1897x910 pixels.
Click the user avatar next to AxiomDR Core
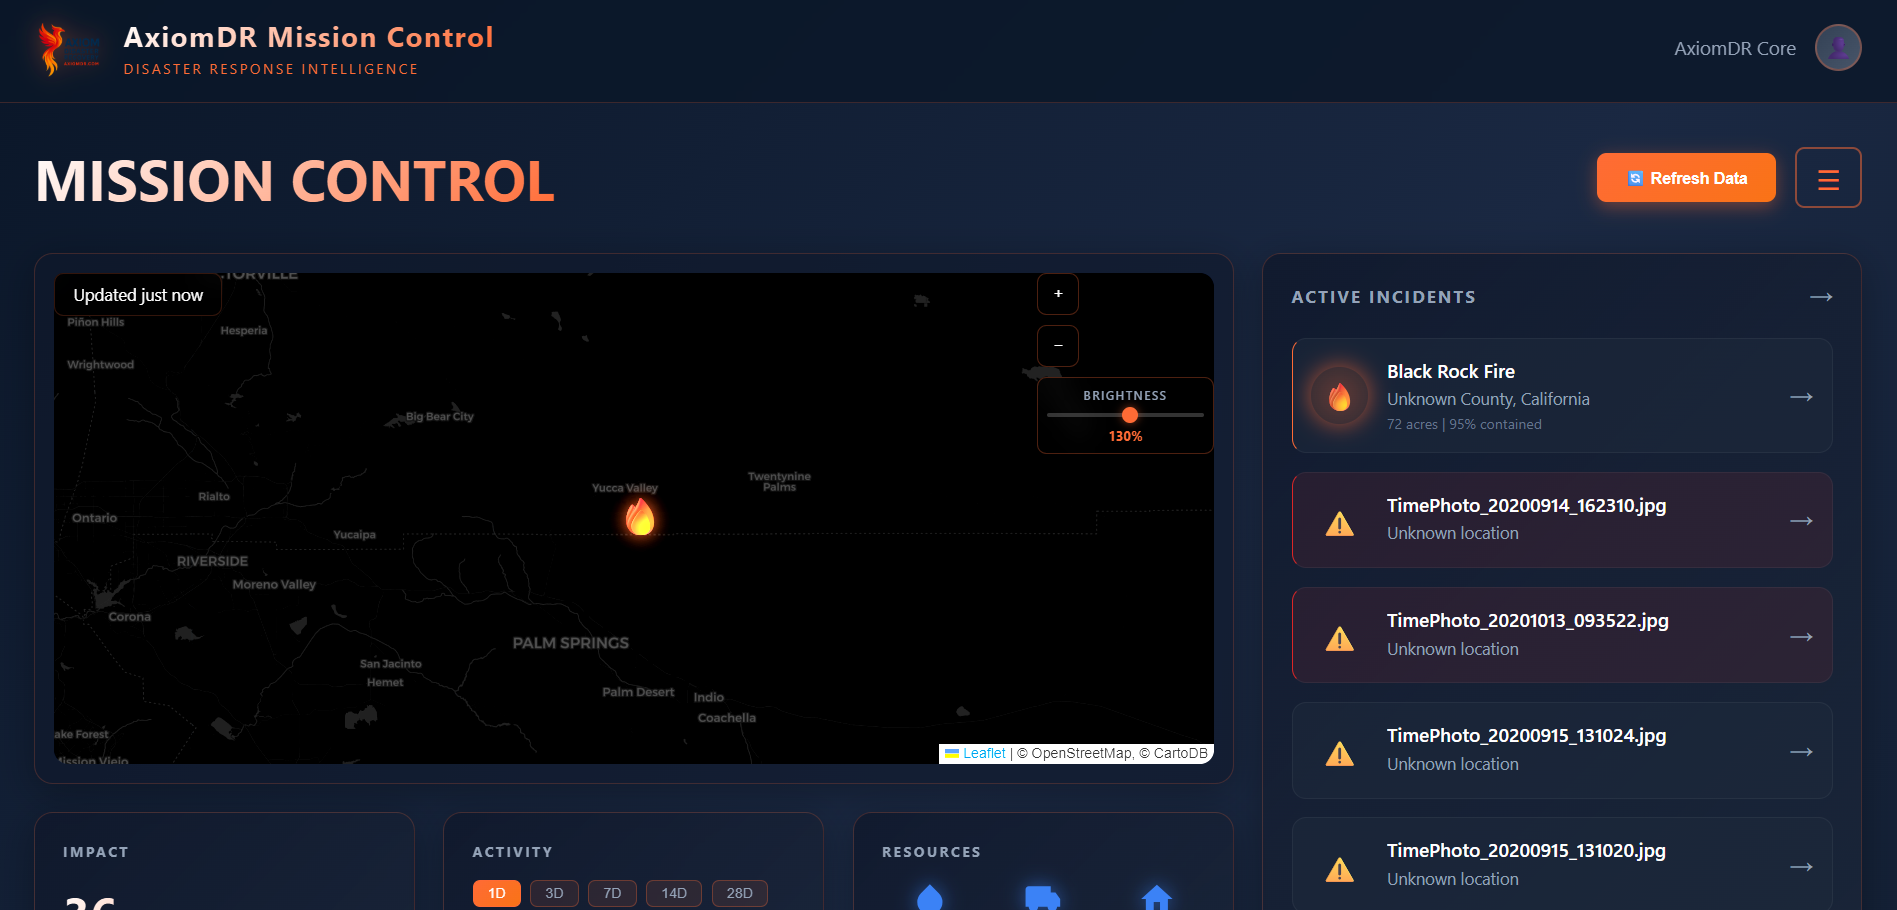click(x=1838, y=47)
